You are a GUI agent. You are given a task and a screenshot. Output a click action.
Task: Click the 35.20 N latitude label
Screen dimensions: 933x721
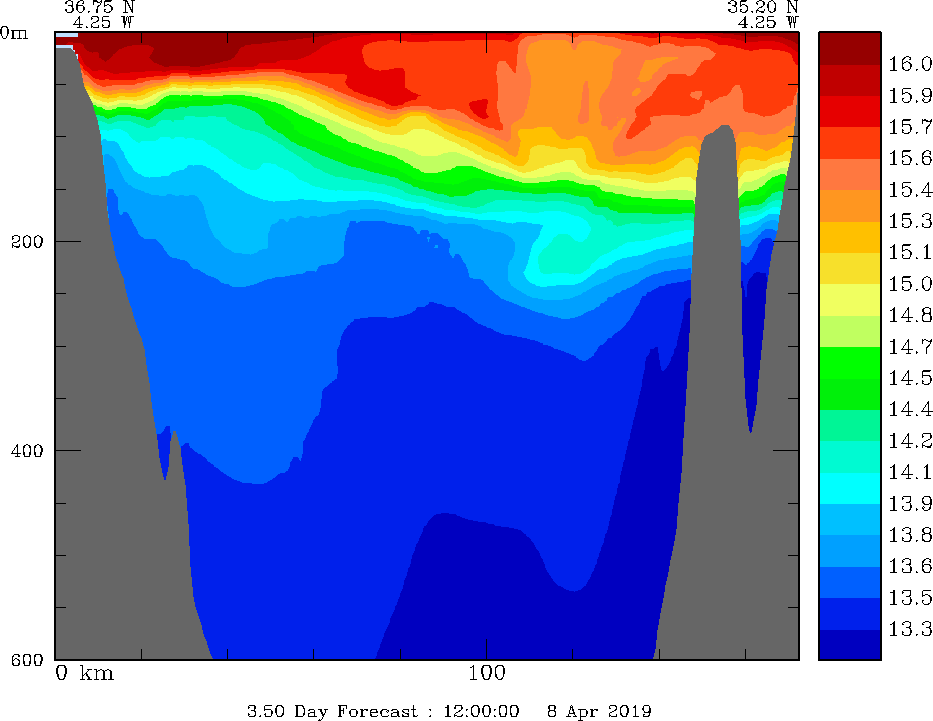(x=762, y=7)
